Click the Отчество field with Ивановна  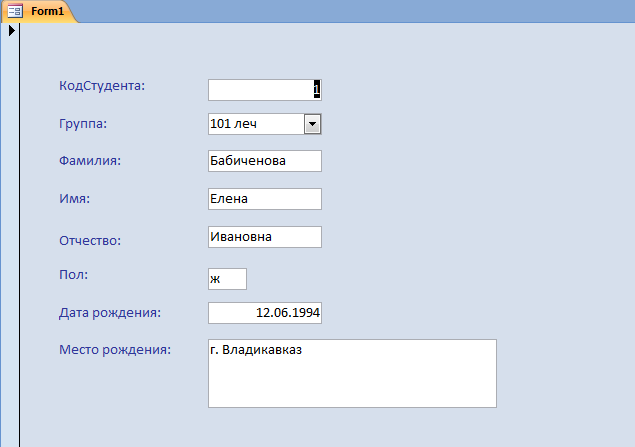click(264, 237)
